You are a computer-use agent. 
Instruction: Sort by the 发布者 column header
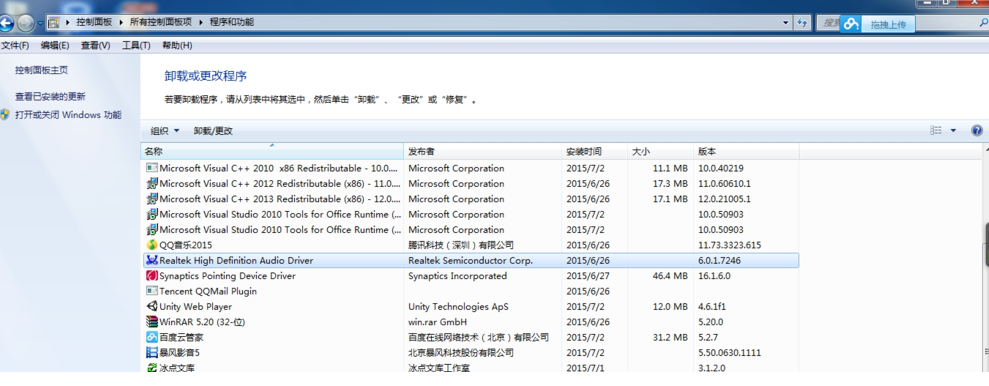coord(483,152)
